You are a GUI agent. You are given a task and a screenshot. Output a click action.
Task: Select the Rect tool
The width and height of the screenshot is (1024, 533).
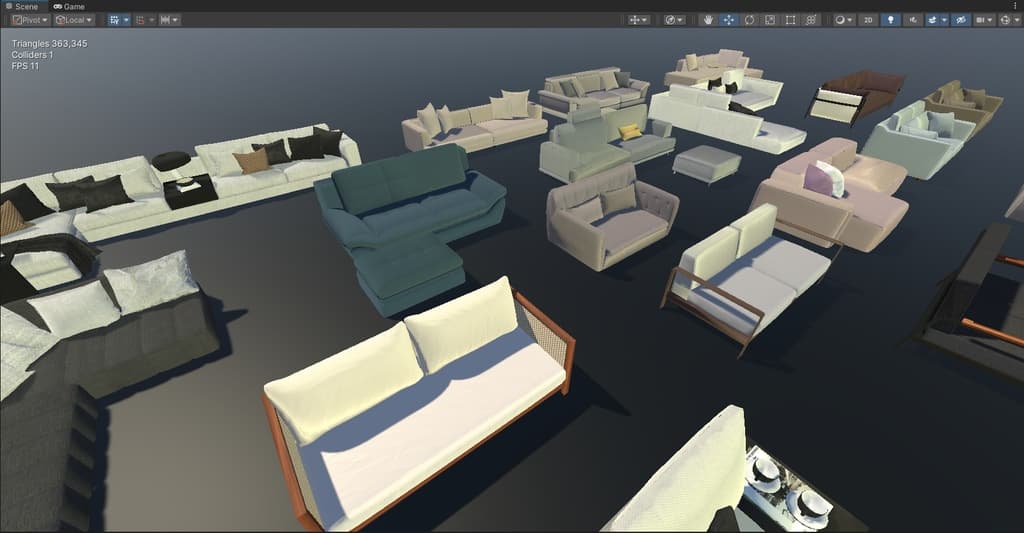point(790,20)
